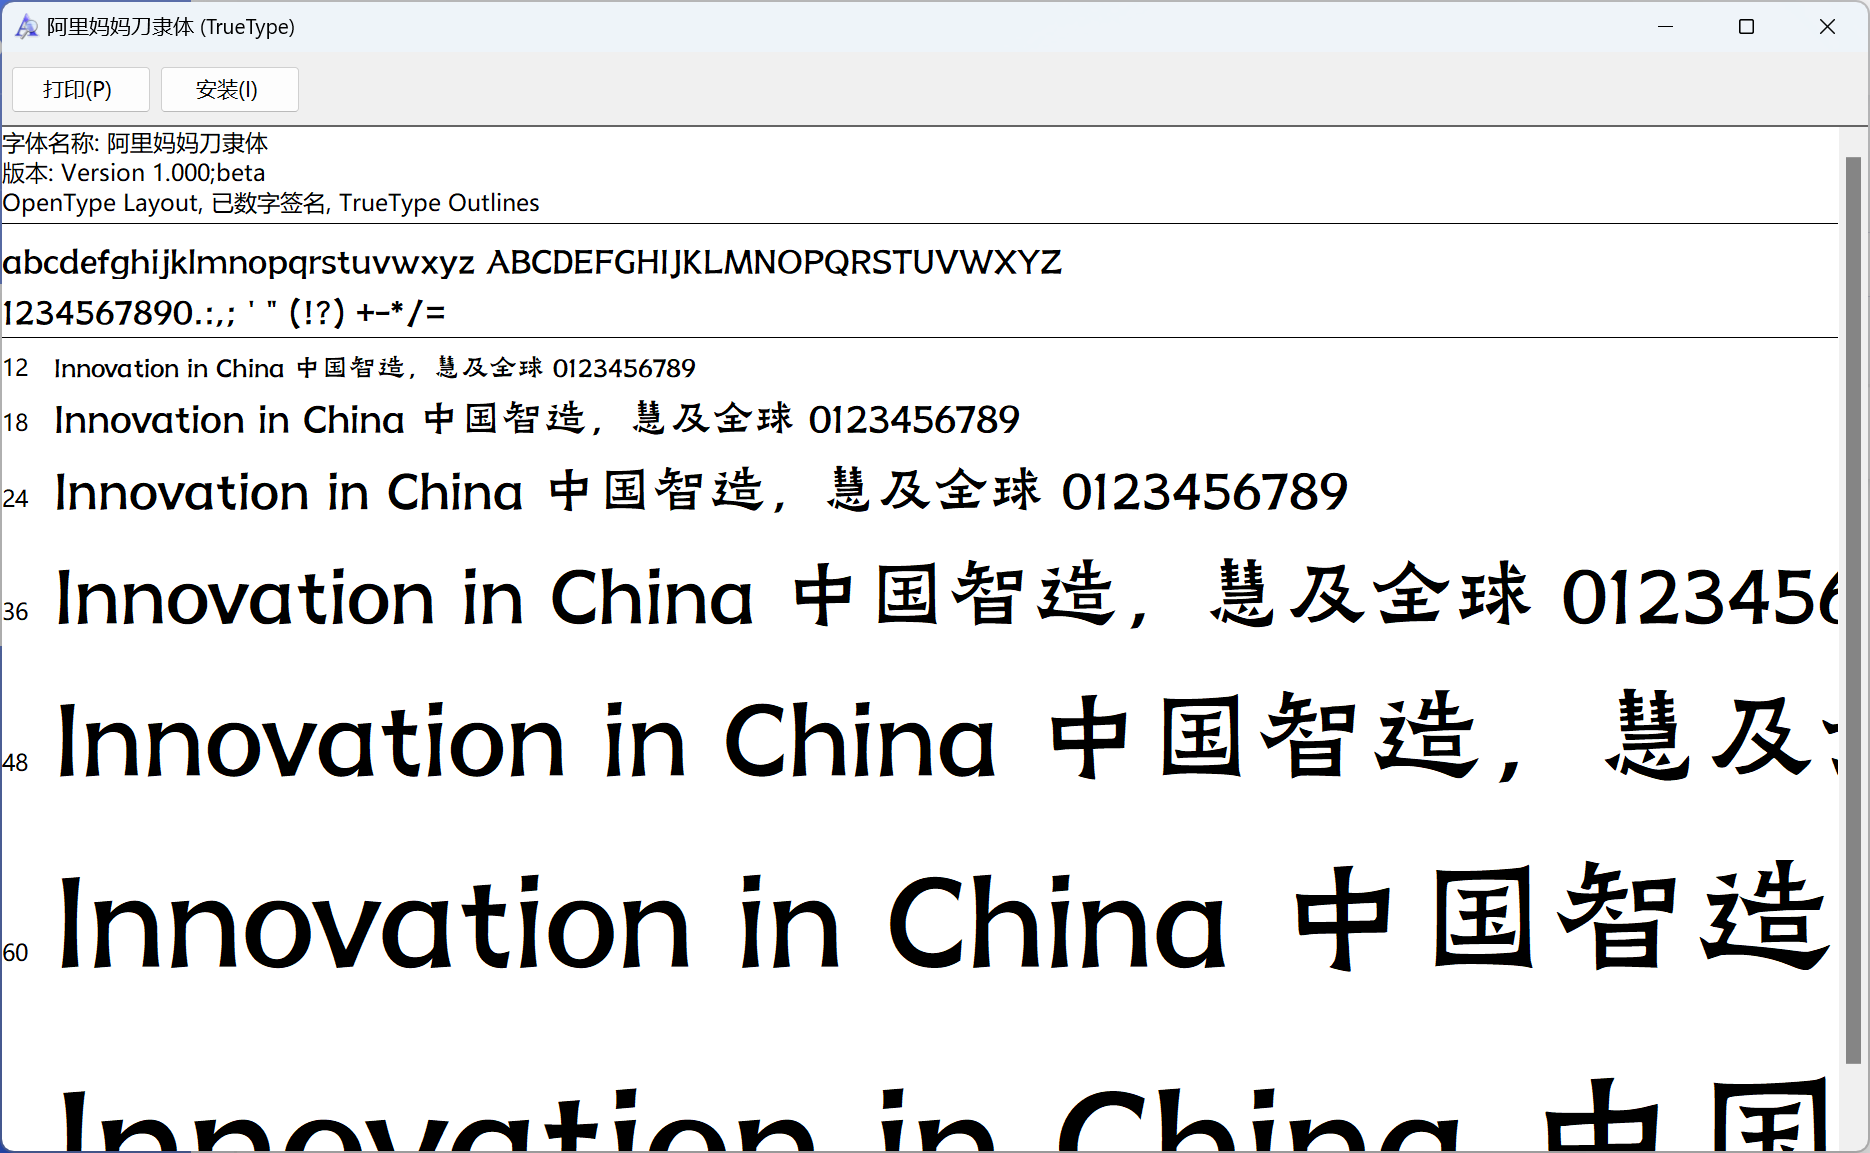Click the 安装(I) install button
Image resolution: width=1870 pixels, height=1153 pixels.
[x=229, y=90]
